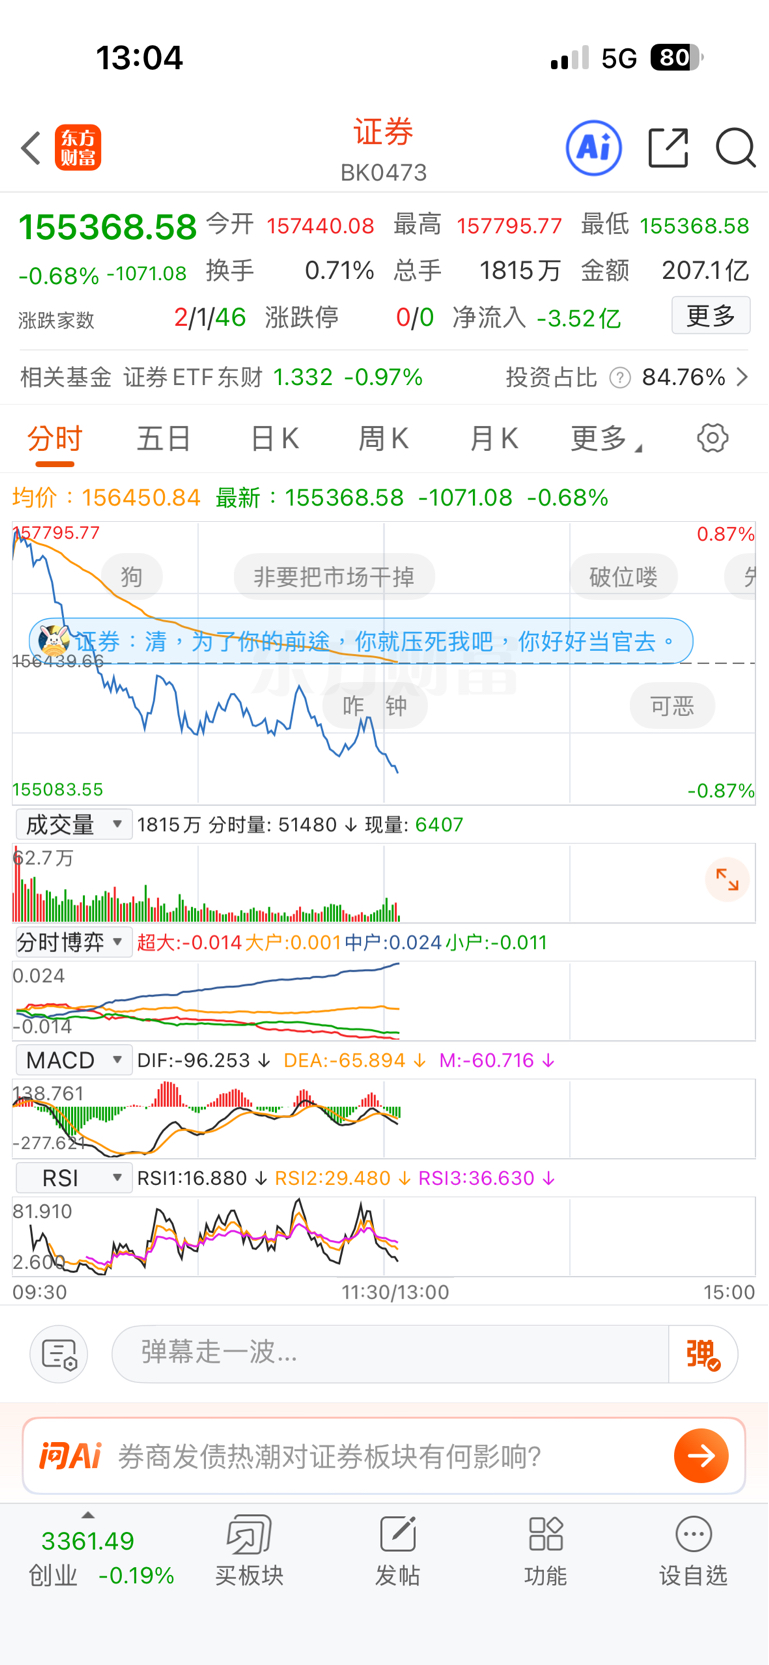This screenshot has height=1665, width=769.
Task: Tap the 弹幕走一波 input field
Action: 390,1354
